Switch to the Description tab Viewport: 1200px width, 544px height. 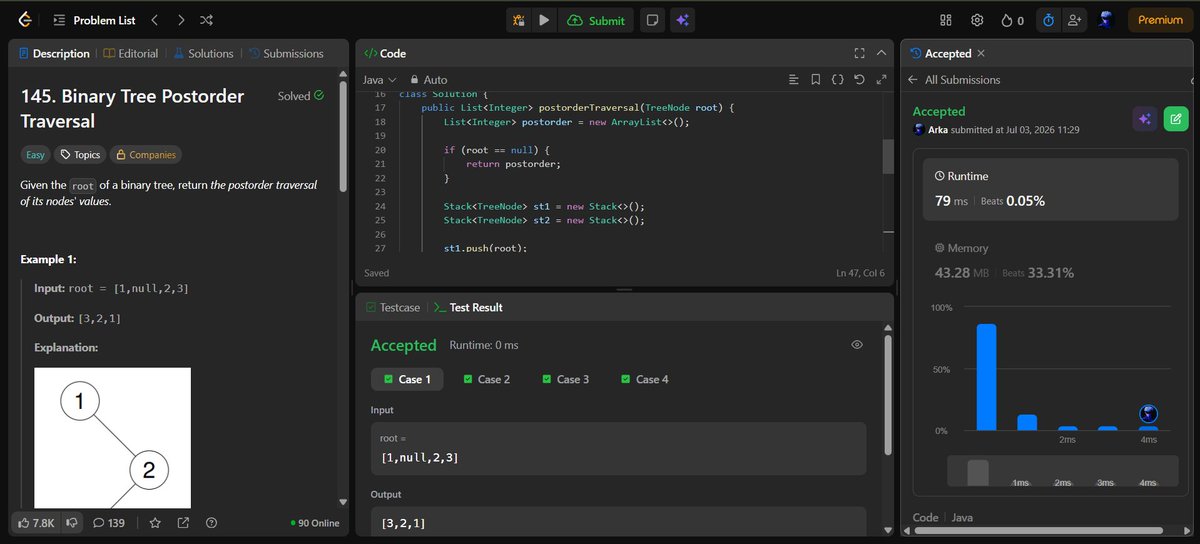[x=54, y=53]
